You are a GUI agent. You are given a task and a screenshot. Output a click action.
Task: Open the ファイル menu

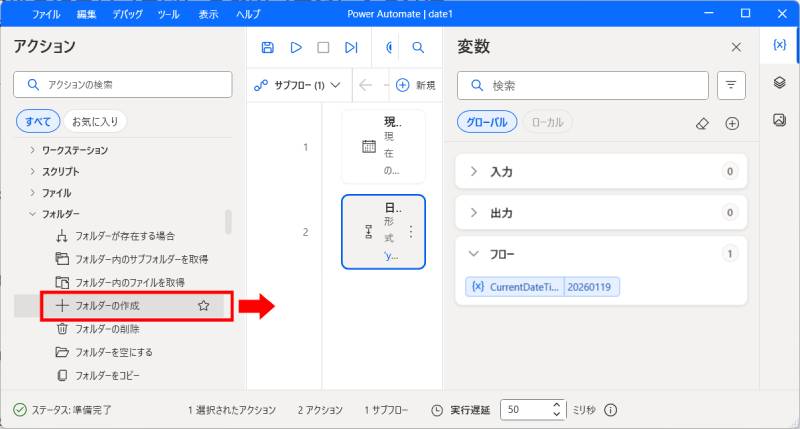click(x=46, y=14)
